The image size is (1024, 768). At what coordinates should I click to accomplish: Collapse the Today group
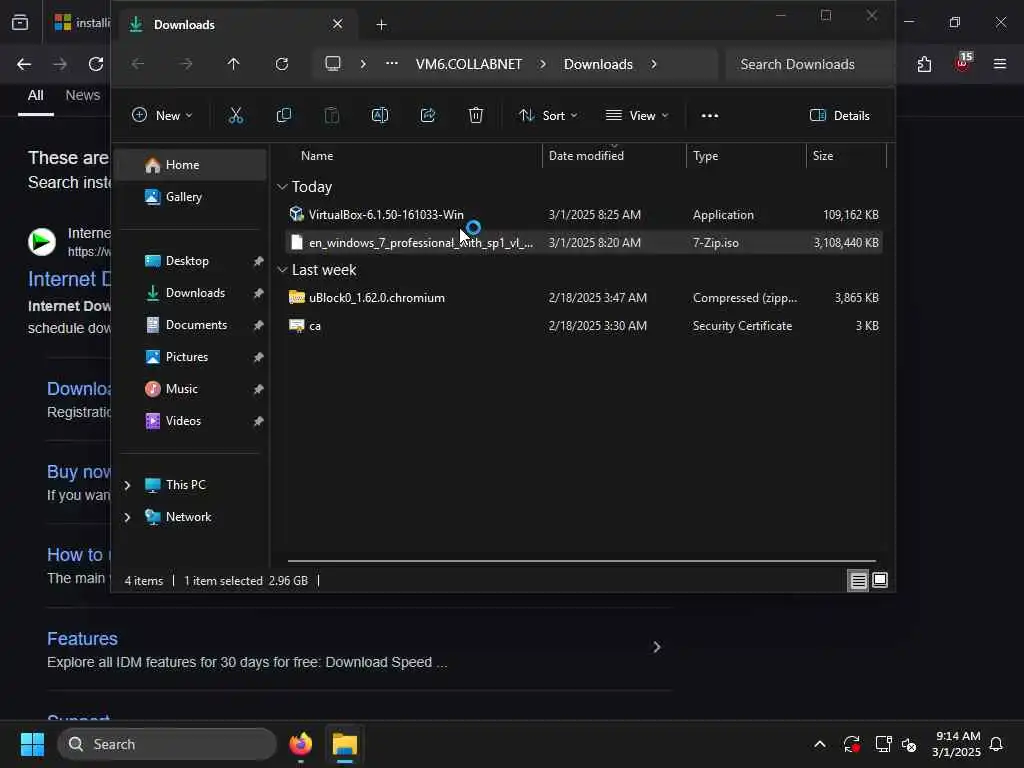click(282, 187)
